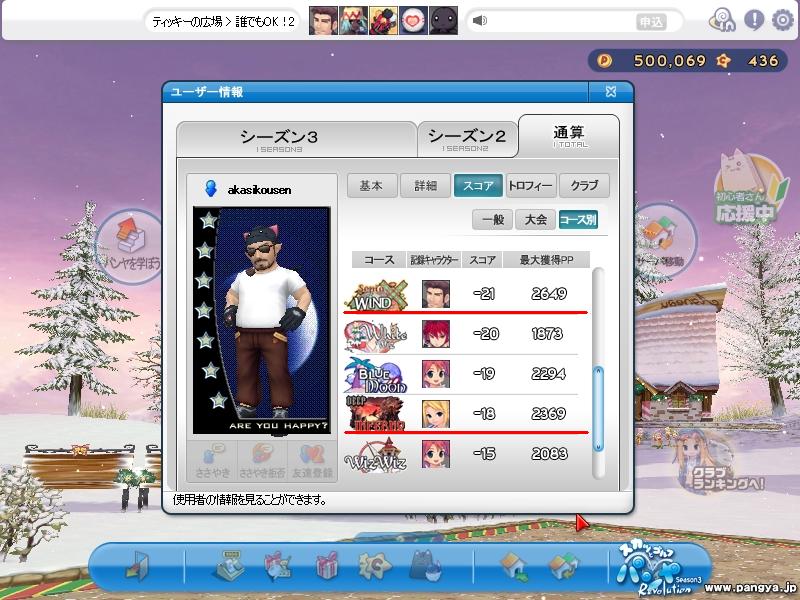Select the 大会 tournament filter

tap(535, 220)
